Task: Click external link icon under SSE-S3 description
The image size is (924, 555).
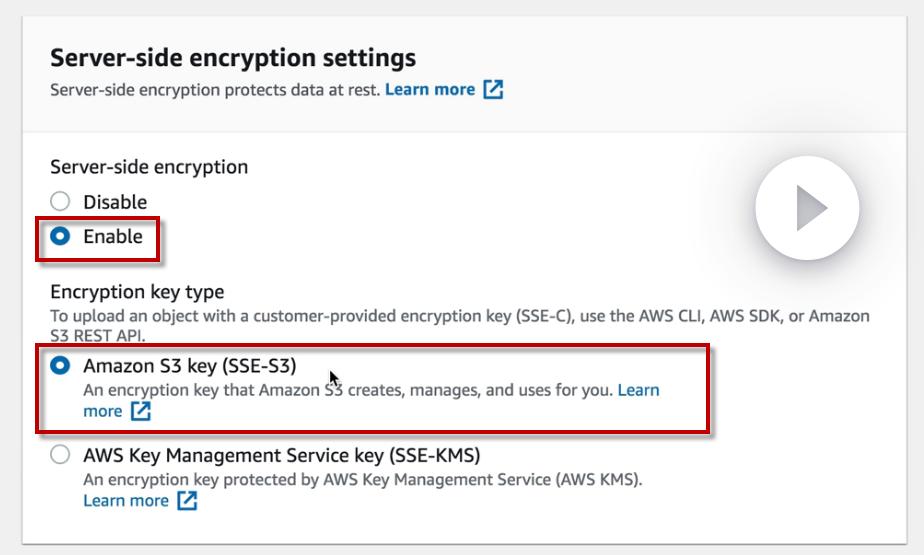Action: click(x=141, y=411)
